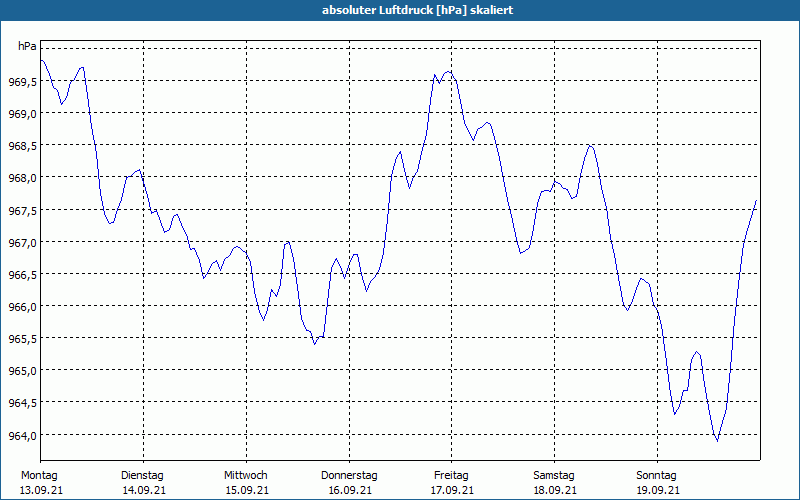This screenshot has height=500, width=800.
Task: Click the 967,0 axis value
Action: point(23,242)
